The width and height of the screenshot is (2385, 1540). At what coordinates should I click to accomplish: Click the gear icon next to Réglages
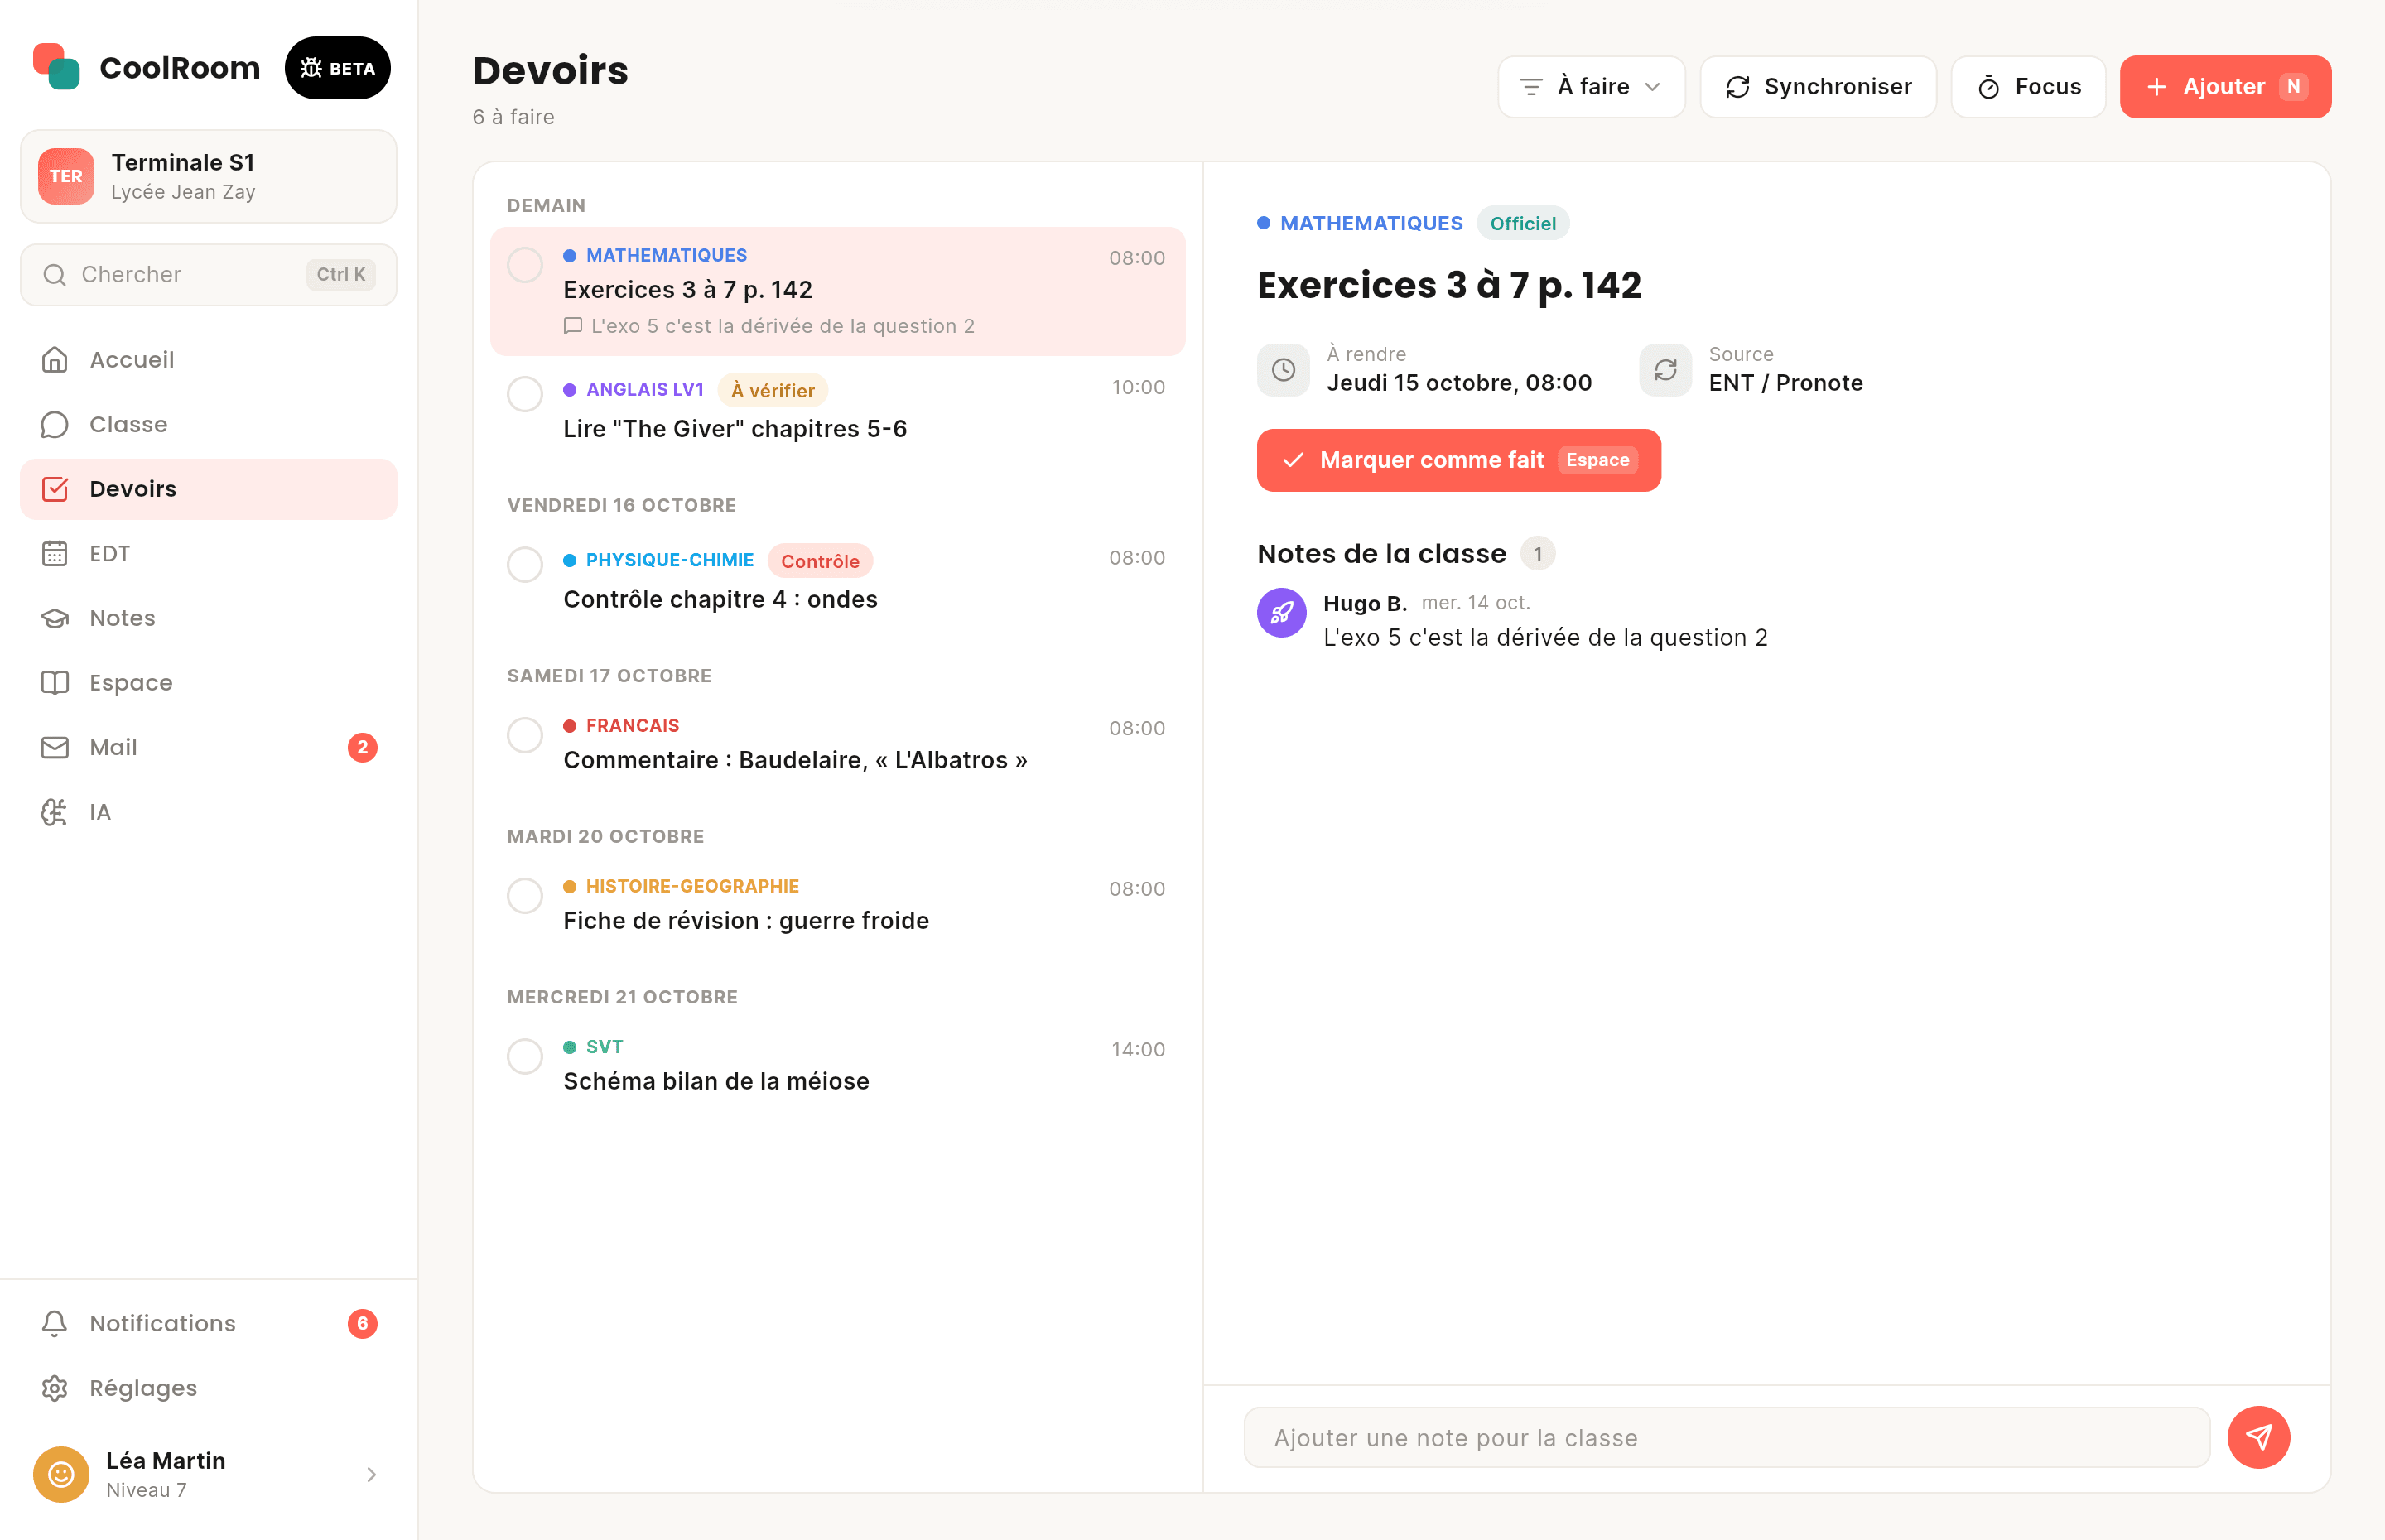pyautogui.click(x=55, y=1388)
